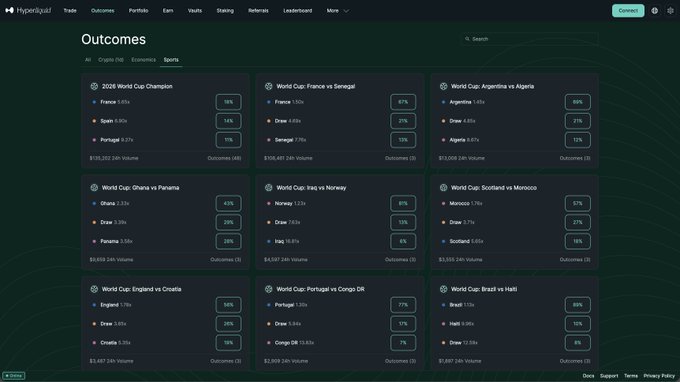The height and width of the screenshot is (382, 680).
Task: Open the Support footer link
Action: click(x=609, y=376)
